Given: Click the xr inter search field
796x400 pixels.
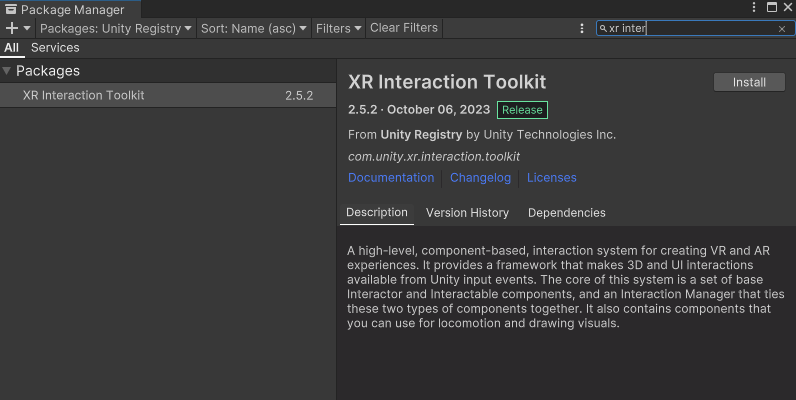Looking at the screenshot, I should 694,28.
